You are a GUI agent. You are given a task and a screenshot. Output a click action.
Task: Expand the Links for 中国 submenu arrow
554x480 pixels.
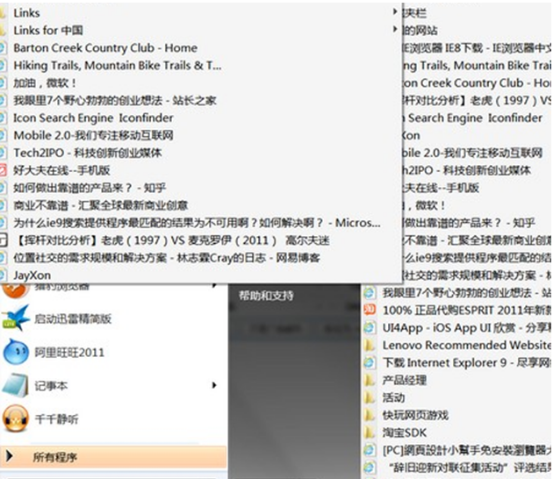(395, 29)
